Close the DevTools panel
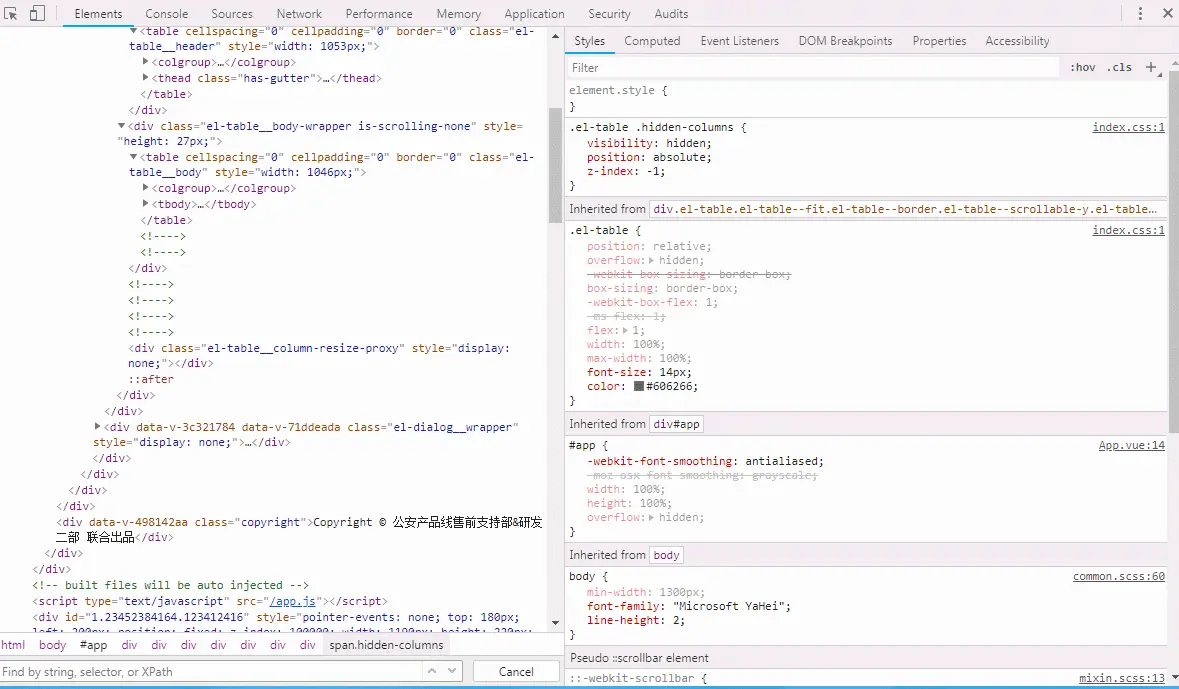 tap(1168, 14)
